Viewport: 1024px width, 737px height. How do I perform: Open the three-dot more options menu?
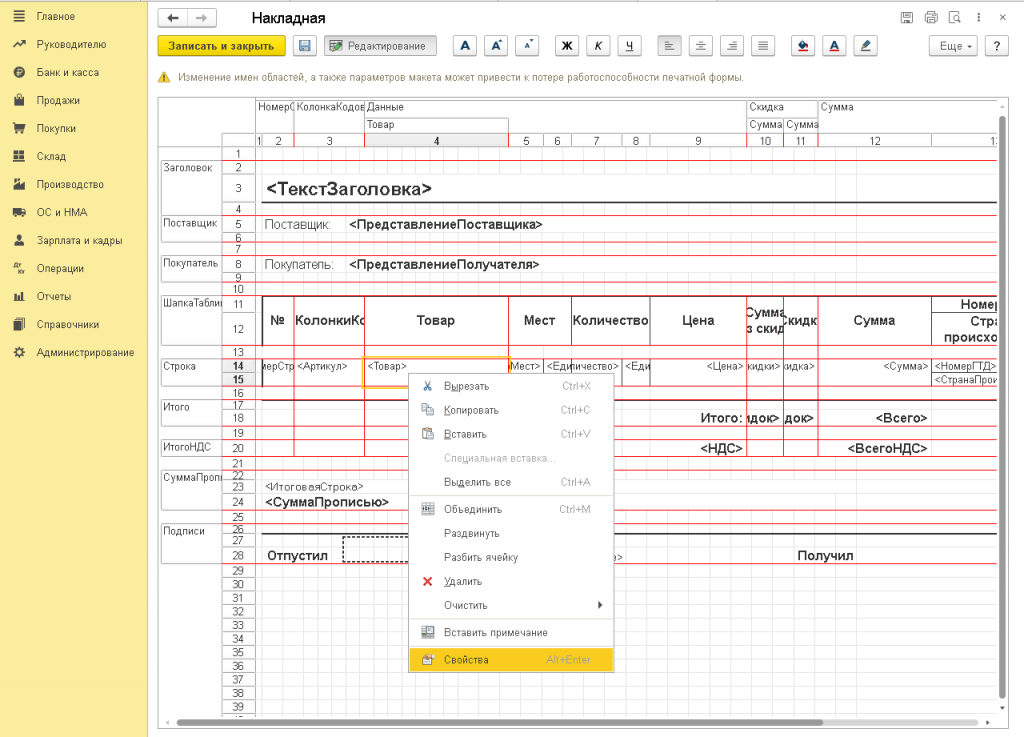[980, 18]
